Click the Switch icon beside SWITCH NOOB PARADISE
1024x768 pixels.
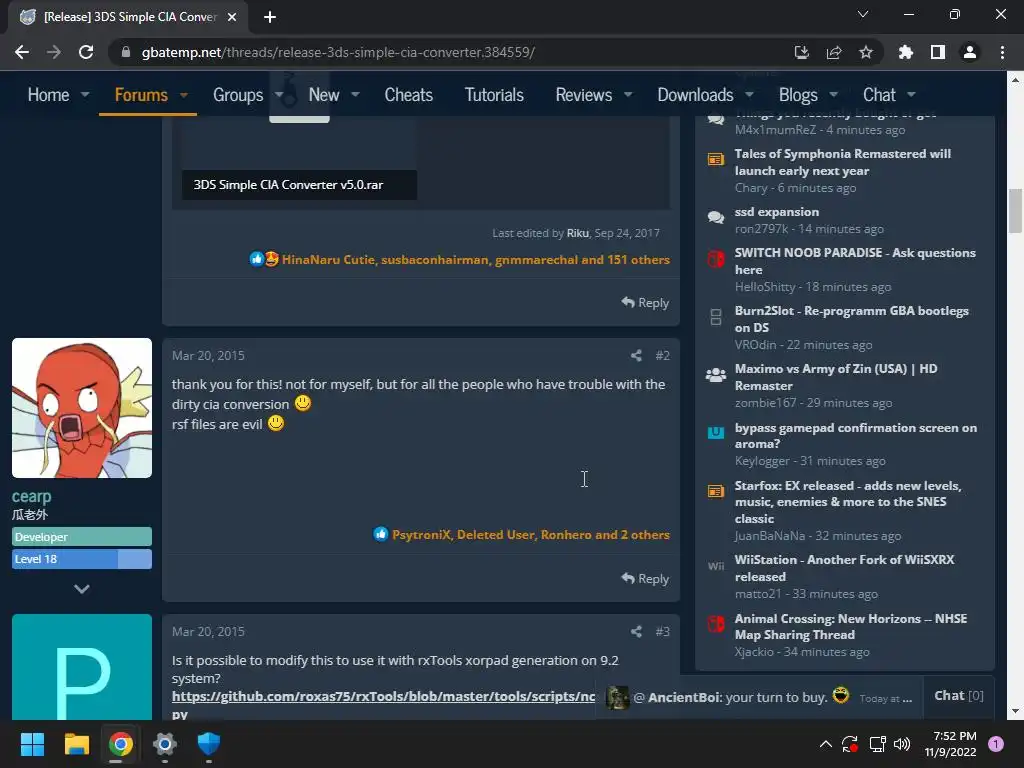click(716, 259)
